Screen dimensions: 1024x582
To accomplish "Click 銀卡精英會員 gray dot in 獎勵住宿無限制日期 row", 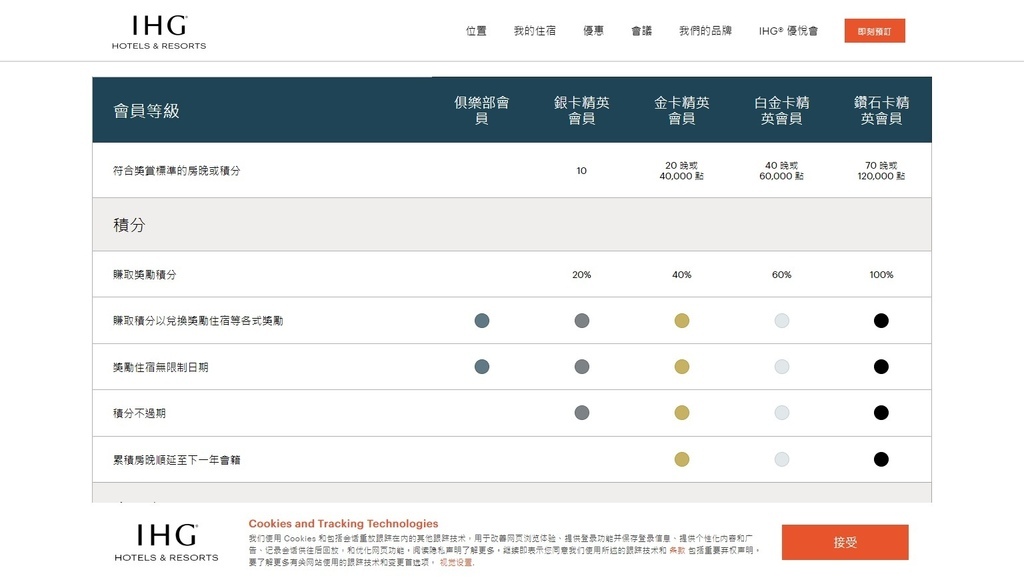I will (x=582, y=366).
